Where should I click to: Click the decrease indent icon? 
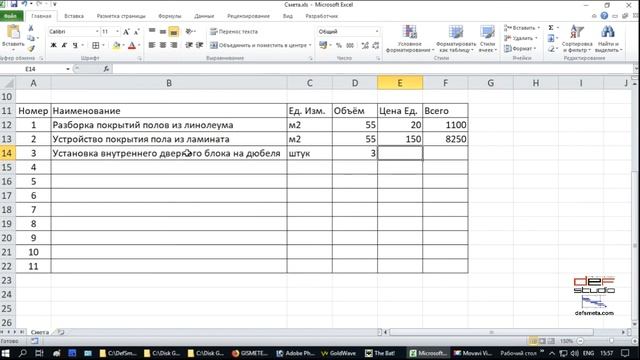click(189, 45)
